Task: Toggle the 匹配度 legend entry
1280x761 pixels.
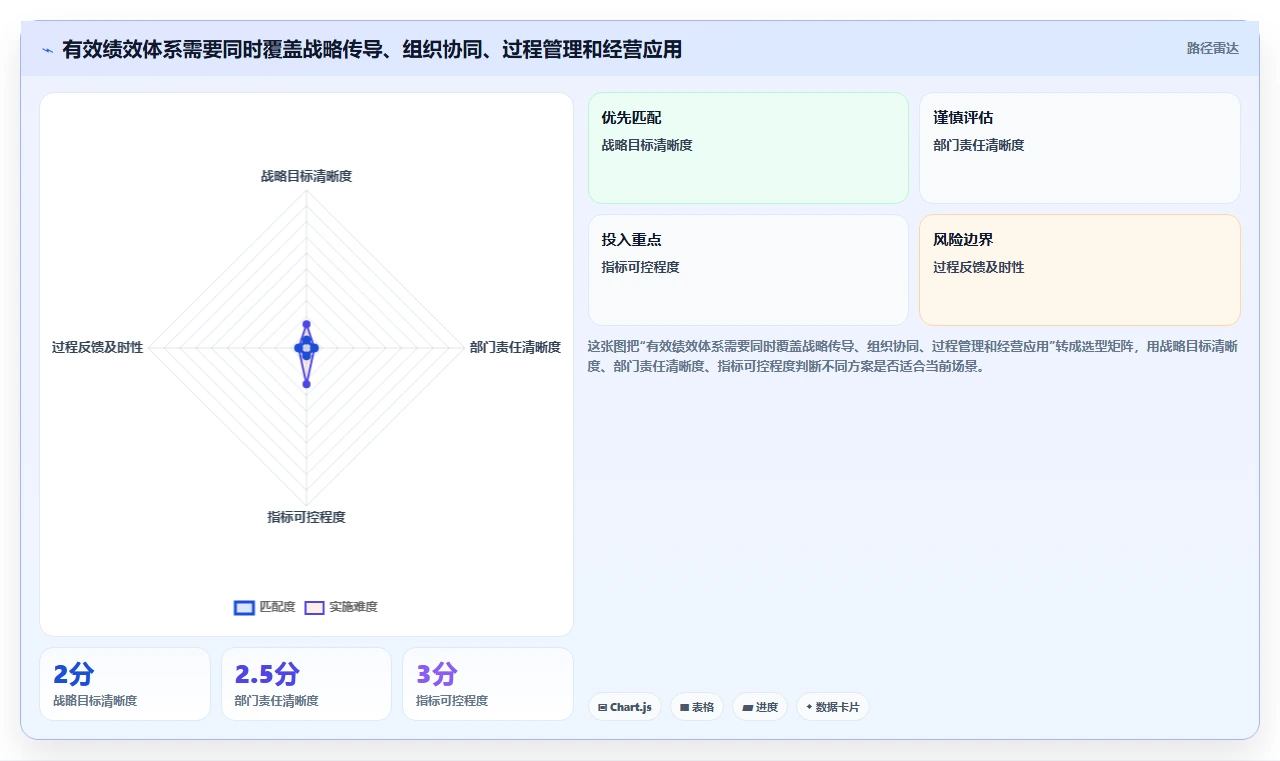Action: (265, 607)
